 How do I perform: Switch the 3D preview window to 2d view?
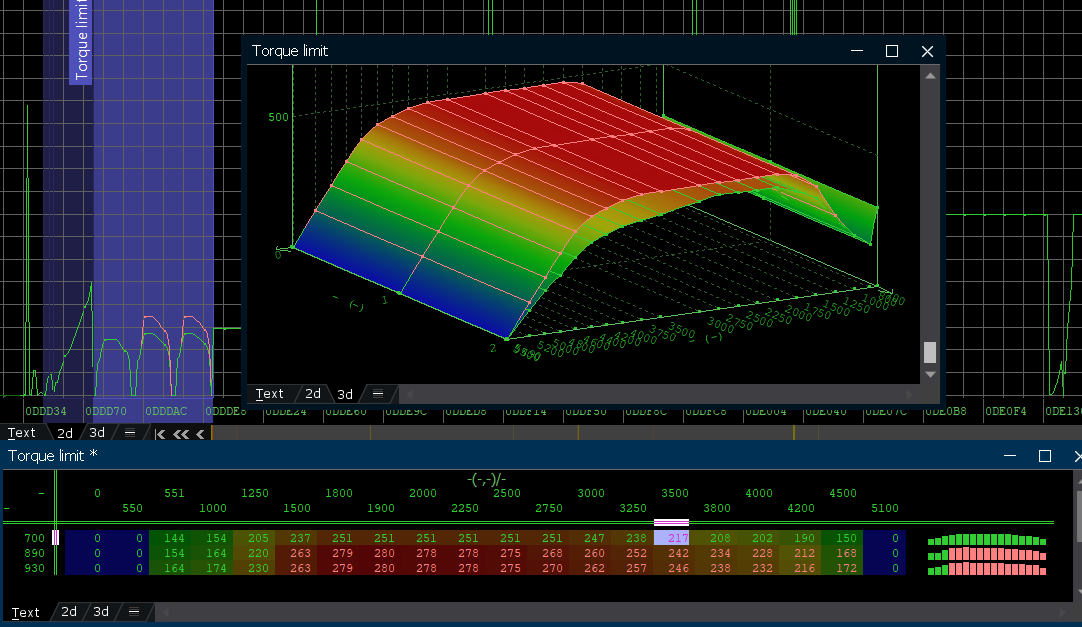tap(313, 394)
